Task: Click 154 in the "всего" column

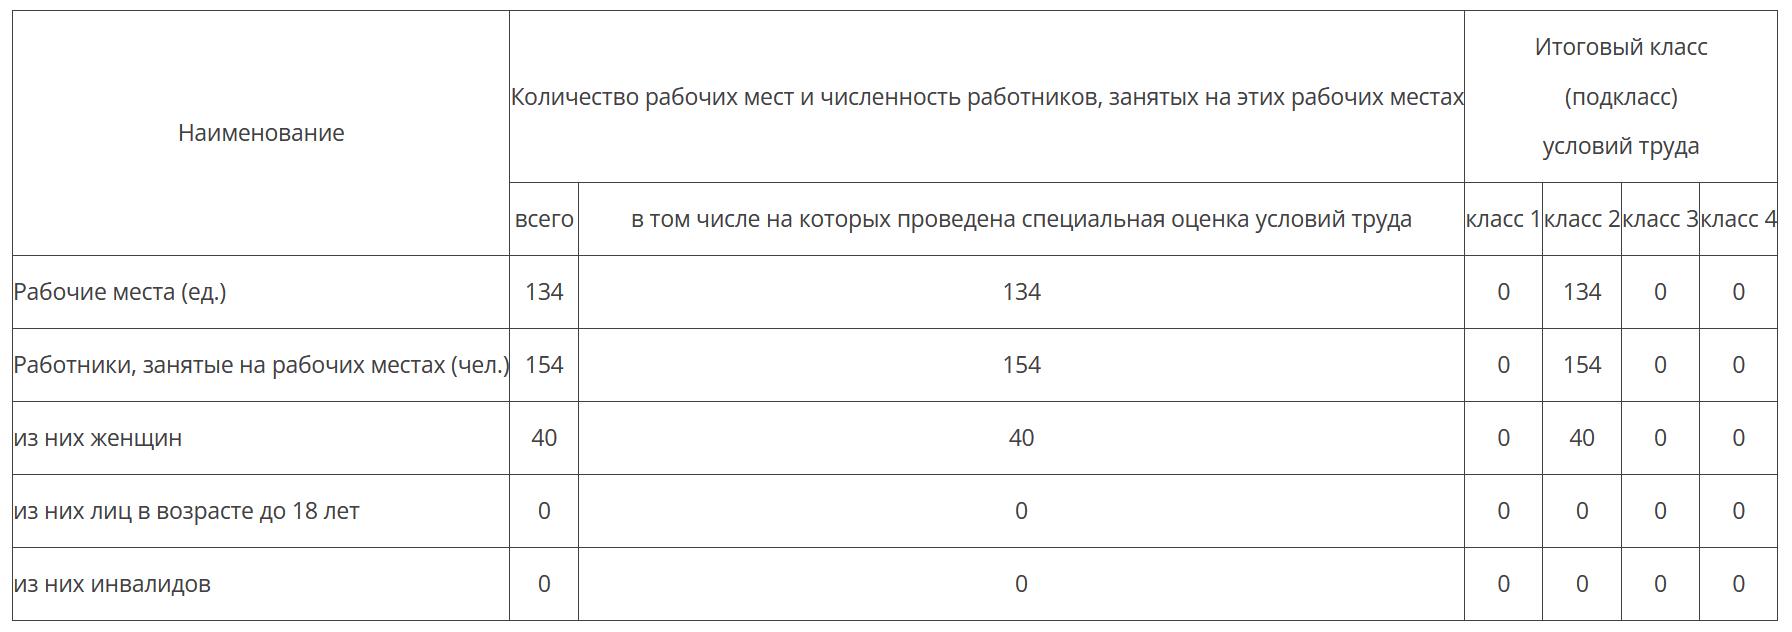Action: 544,365
